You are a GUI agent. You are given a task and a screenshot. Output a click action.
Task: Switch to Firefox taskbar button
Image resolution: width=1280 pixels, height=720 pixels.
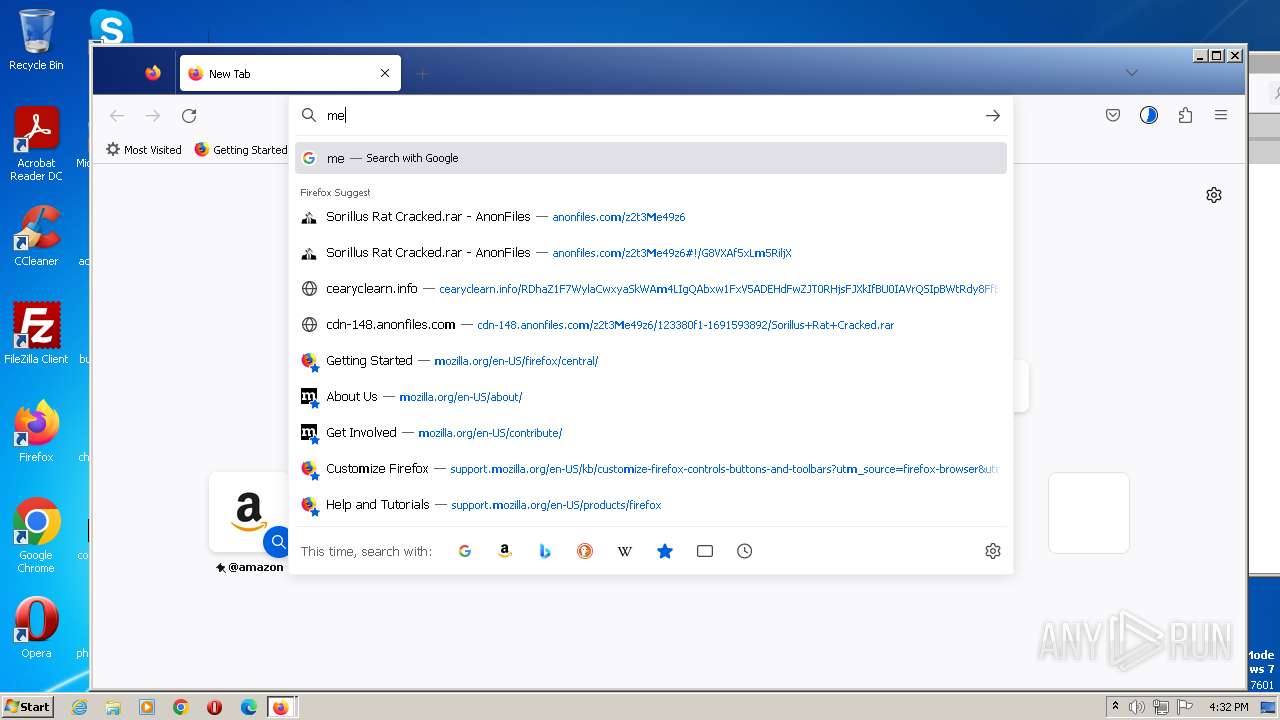[281, 707]
